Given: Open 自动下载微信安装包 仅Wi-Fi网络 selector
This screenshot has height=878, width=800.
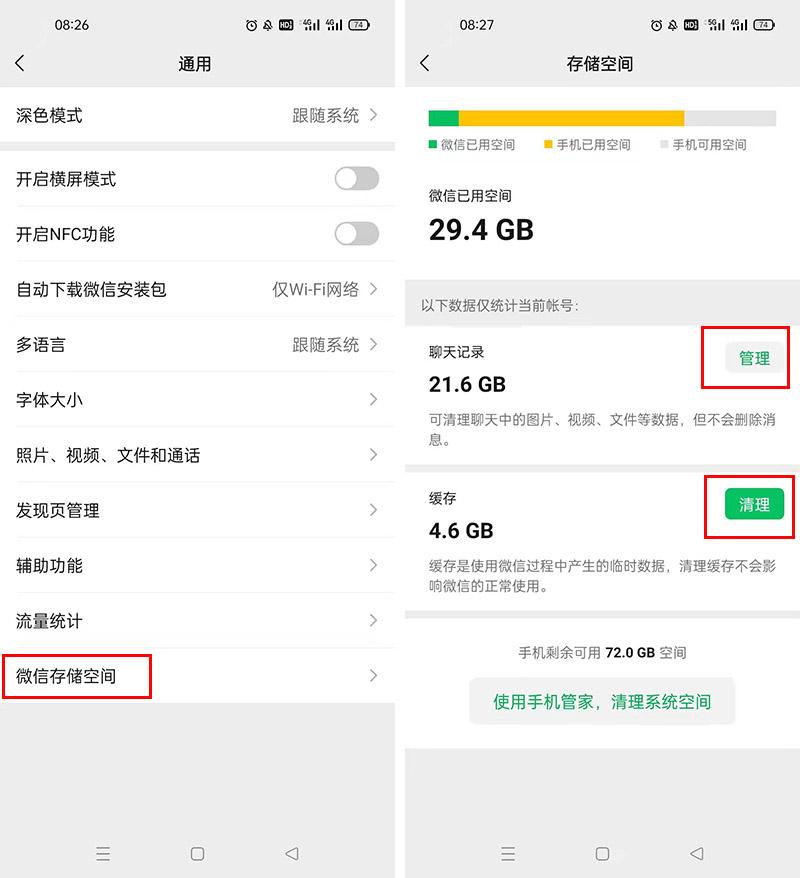Looking at the screenshot, I should [x=324, y=290].
